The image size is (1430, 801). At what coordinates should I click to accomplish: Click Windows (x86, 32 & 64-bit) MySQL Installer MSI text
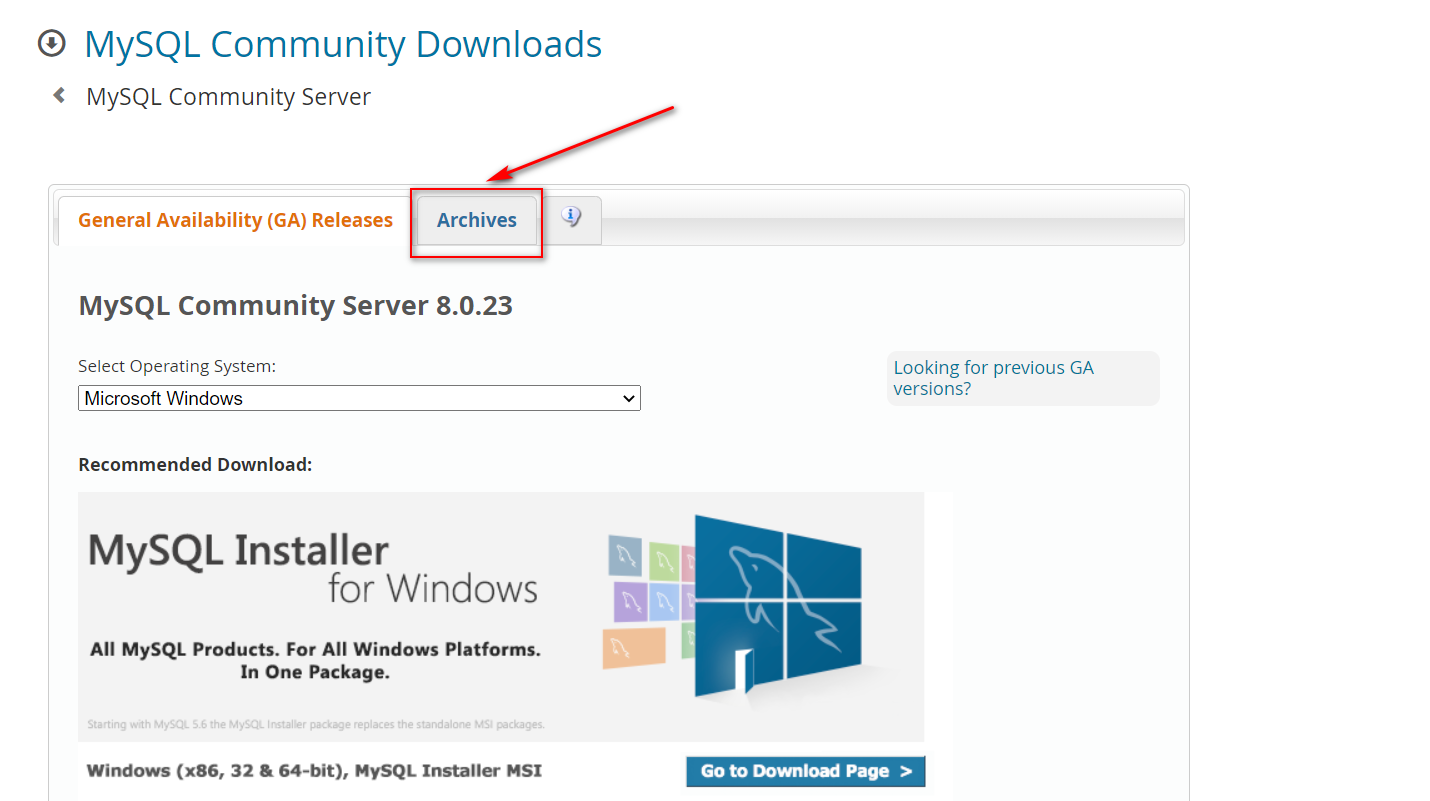tap(314, 771)
